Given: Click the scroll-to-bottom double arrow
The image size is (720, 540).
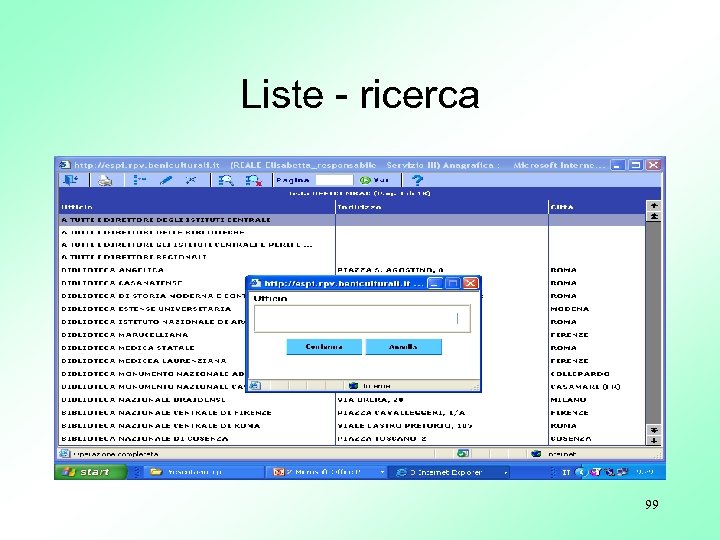Looking at the screenshot, I should [x=654, y=430].
